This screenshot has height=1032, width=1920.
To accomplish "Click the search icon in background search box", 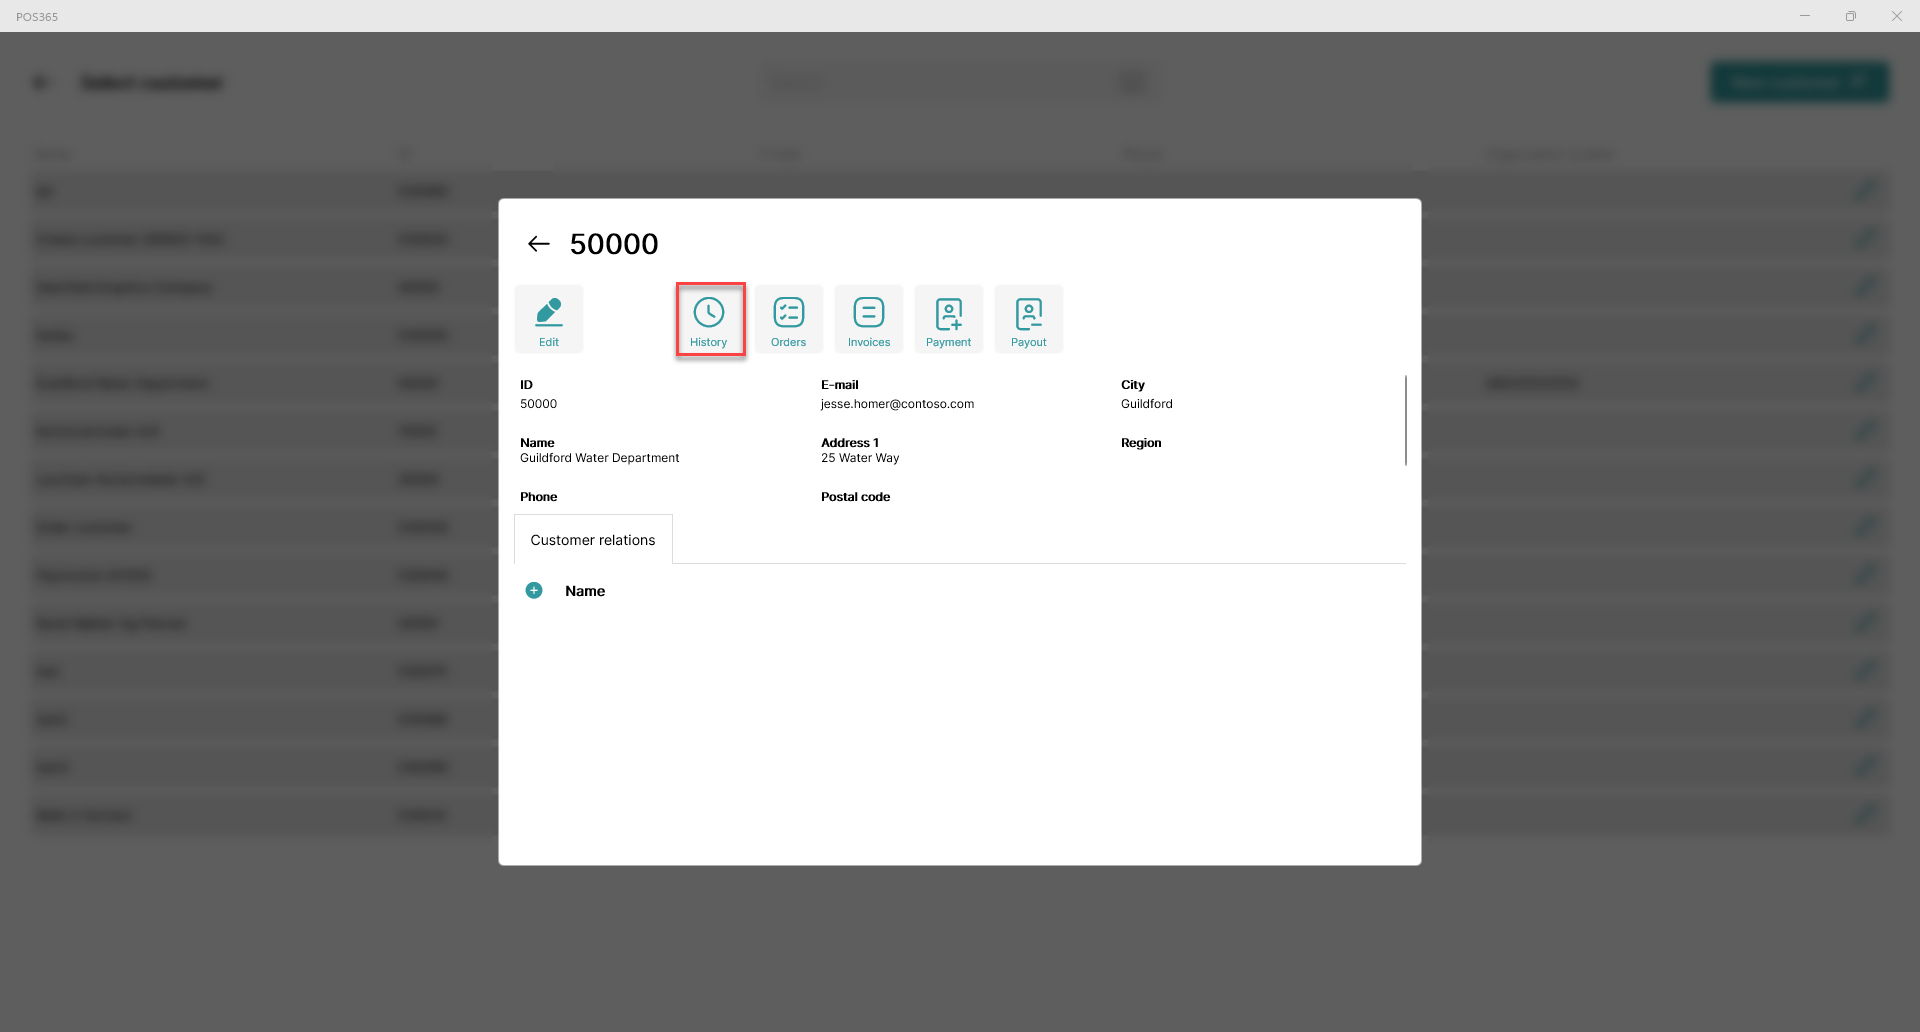I will (1133, 82).
